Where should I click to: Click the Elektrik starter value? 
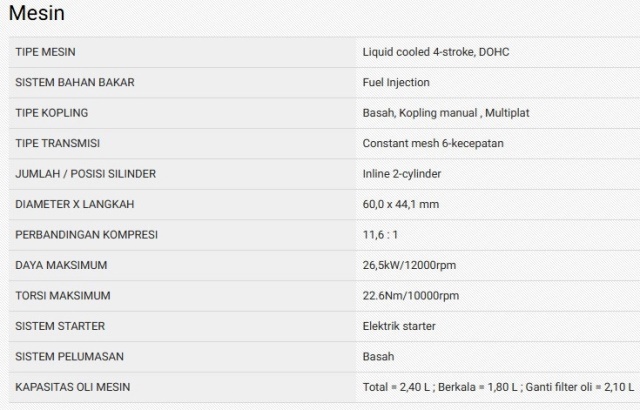tap(399, 326)
